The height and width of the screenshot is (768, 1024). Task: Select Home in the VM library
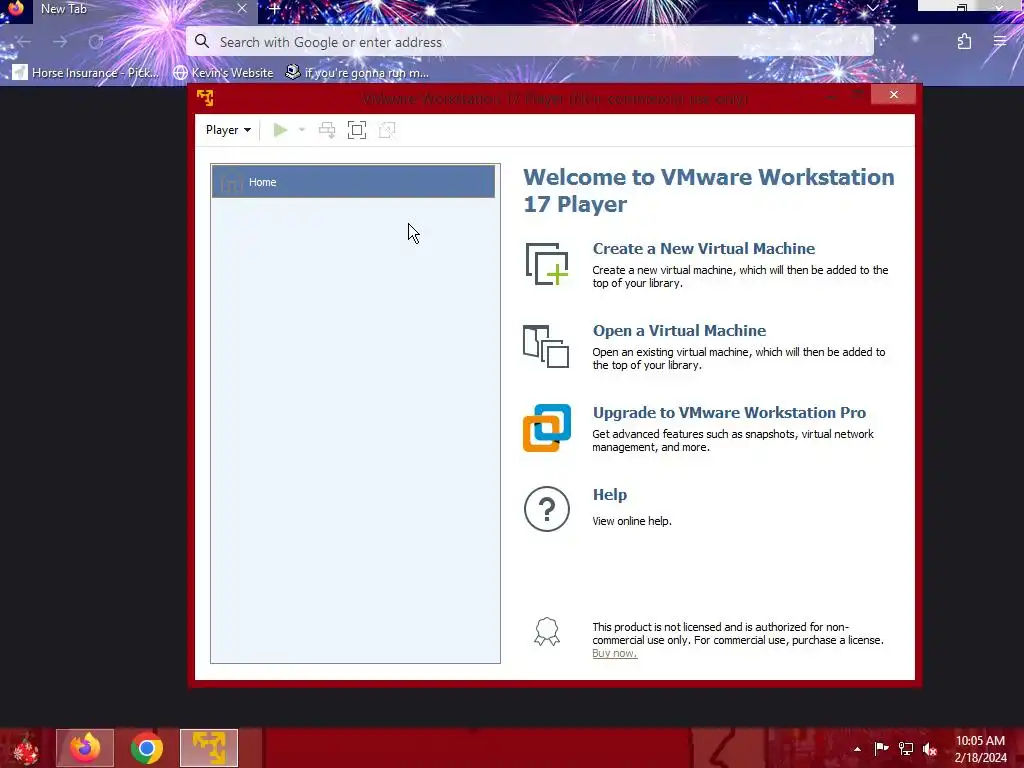coord(353,182)
